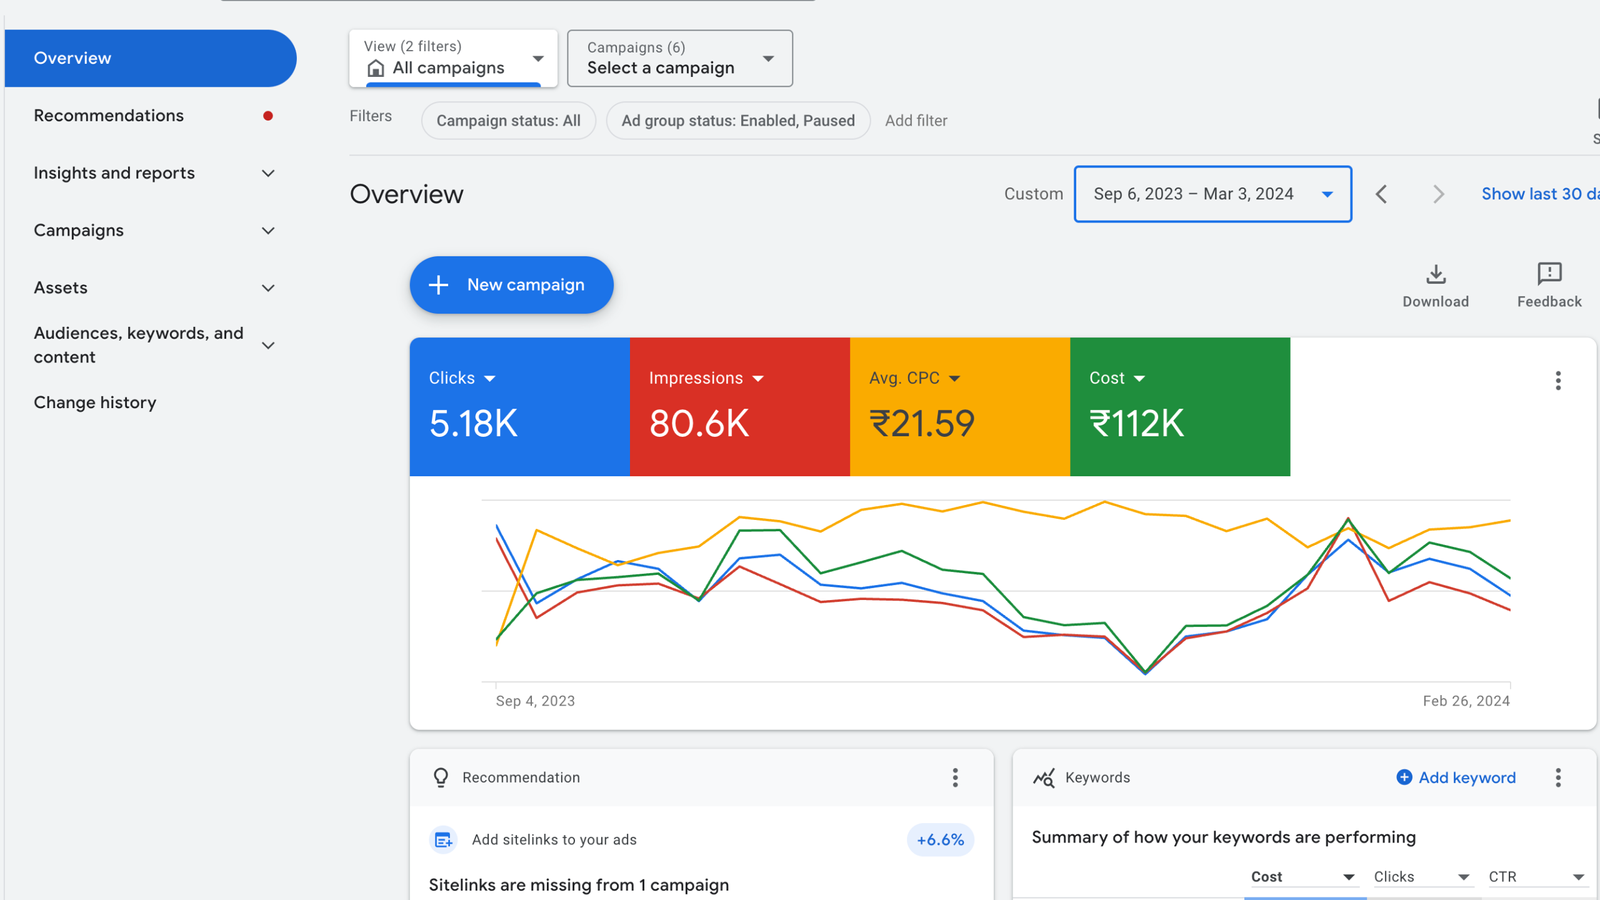Image resolution: width=1600 pixels, height=900 pixels.
Task: Open Keywords card more options menu
Action: pos(1557,778)
